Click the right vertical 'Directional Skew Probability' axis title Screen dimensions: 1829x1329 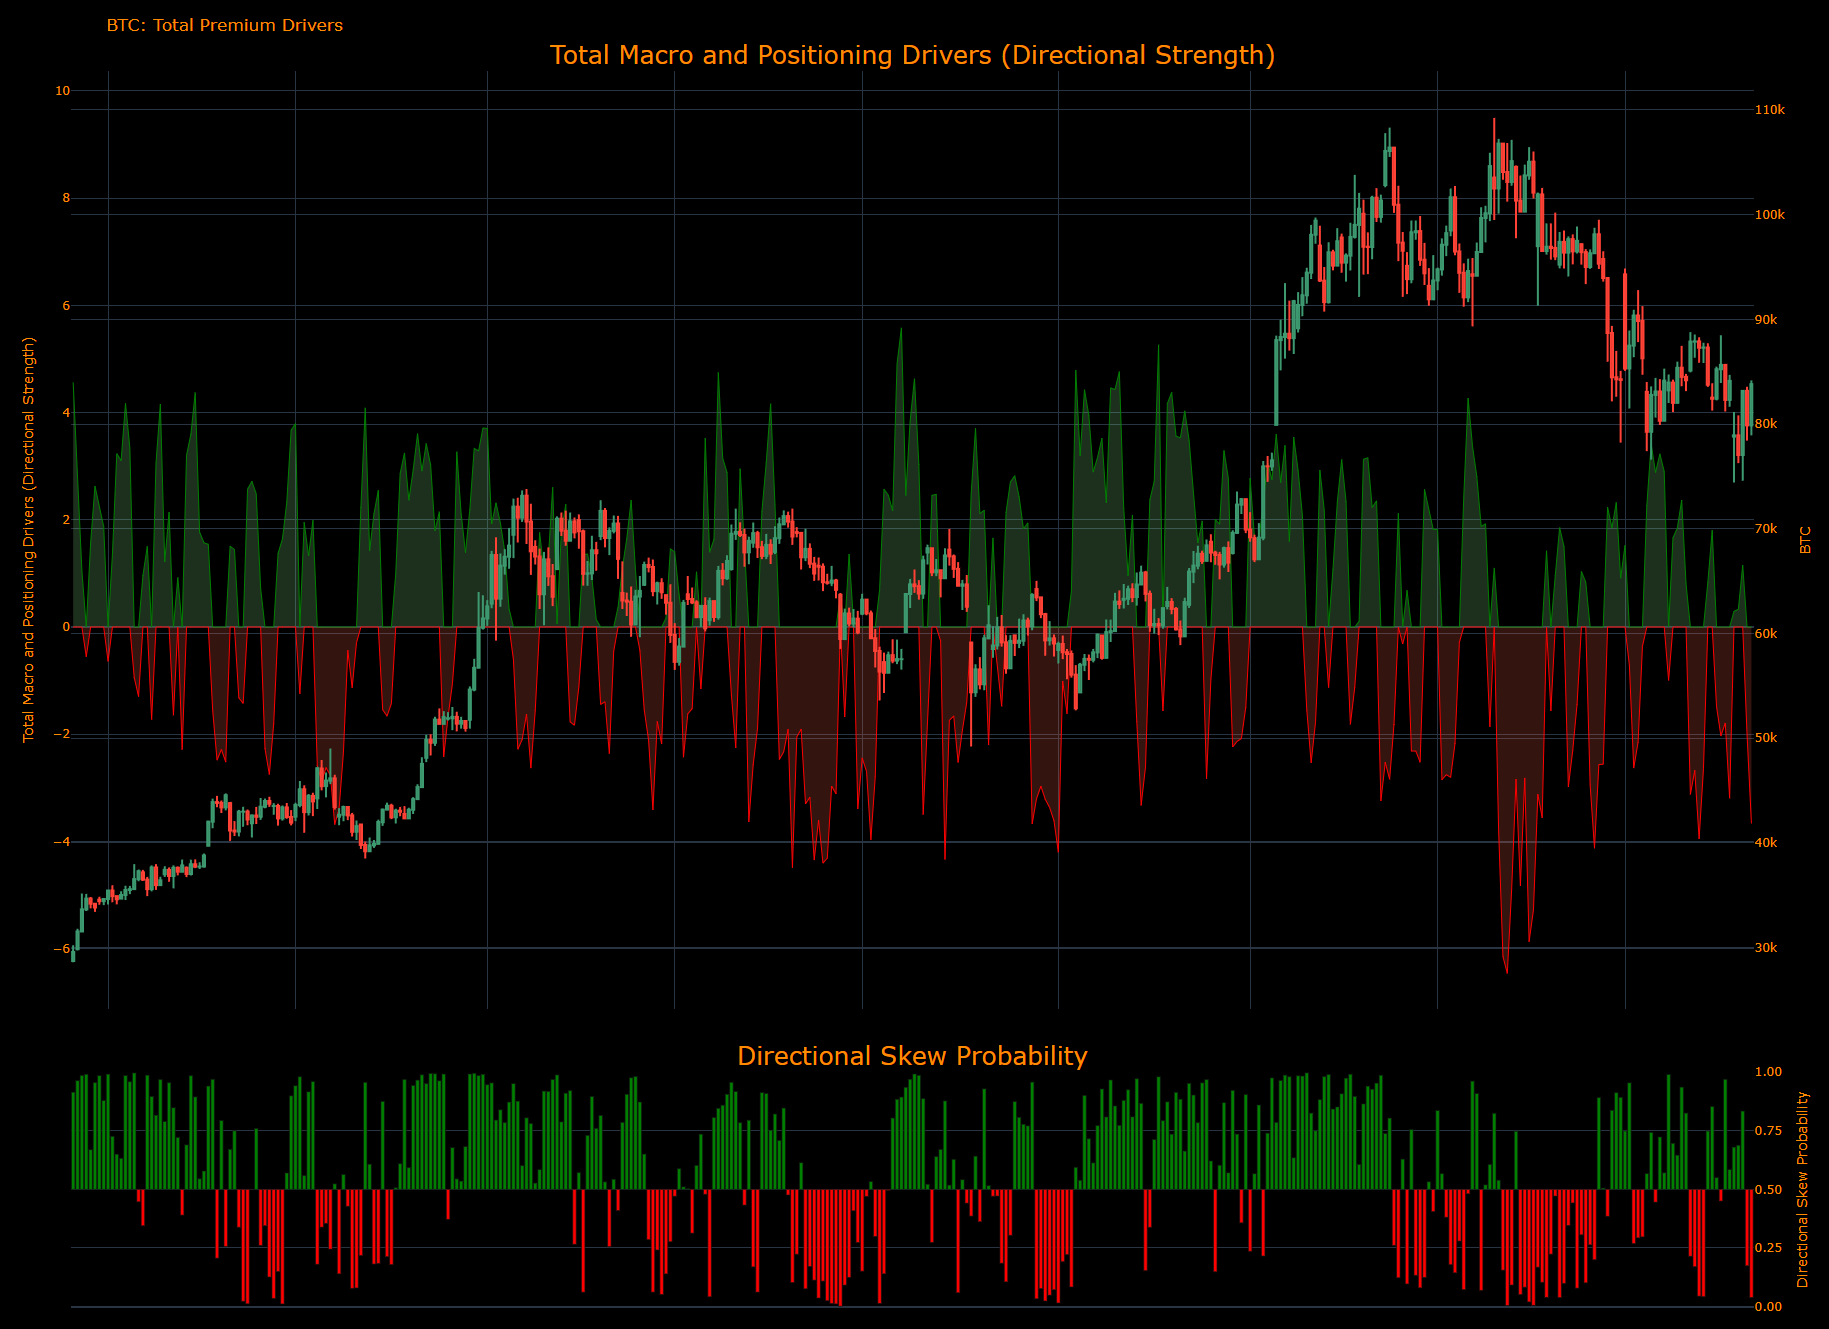point(1803,1189)
